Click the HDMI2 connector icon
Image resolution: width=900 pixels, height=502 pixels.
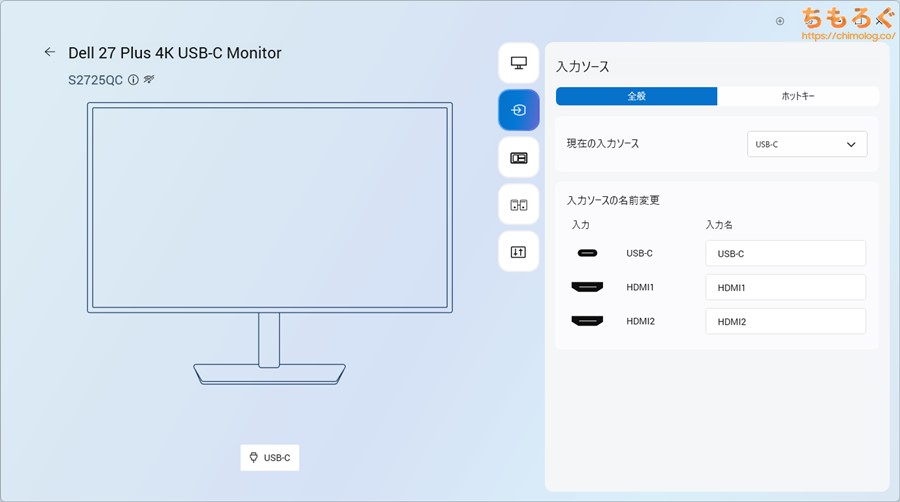point(587,322)
